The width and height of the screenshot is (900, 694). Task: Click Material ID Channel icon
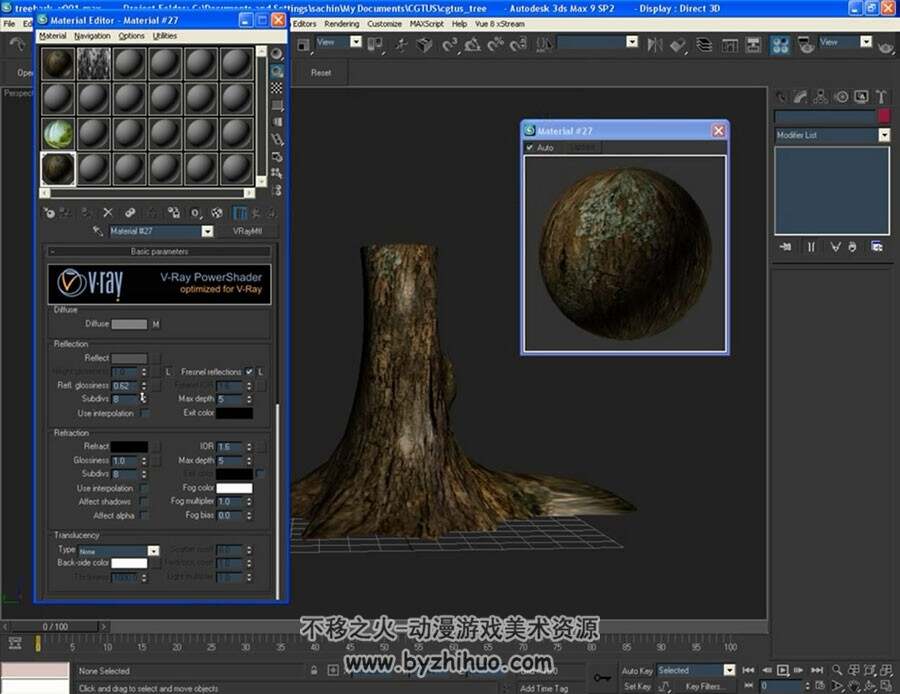click(x=195, y=213)
